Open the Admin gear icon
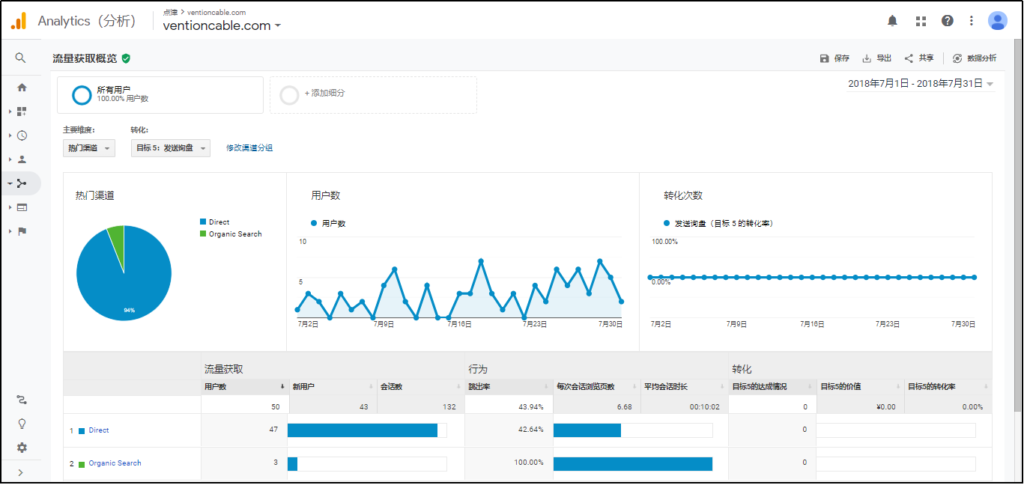The height and width of the screenshot is (485, 1024). pyautogui.click(x=22, y=448)
